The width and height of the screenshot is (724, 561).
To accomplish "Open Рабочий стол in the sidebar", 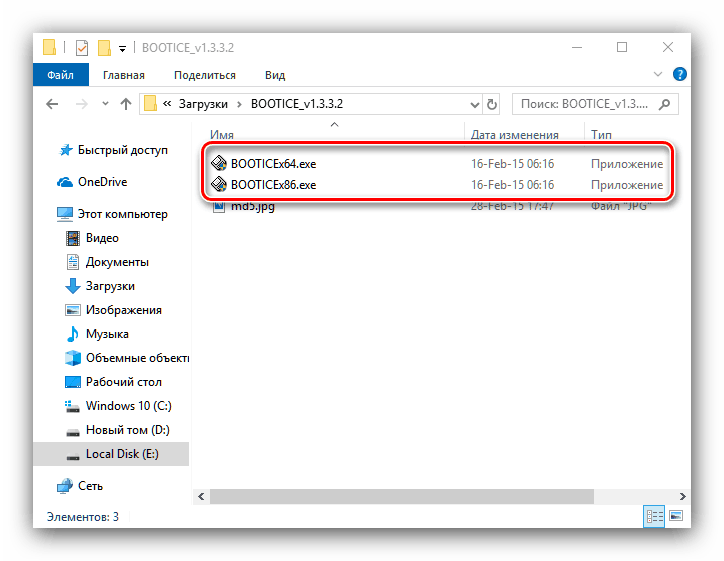I will point(124,382).
